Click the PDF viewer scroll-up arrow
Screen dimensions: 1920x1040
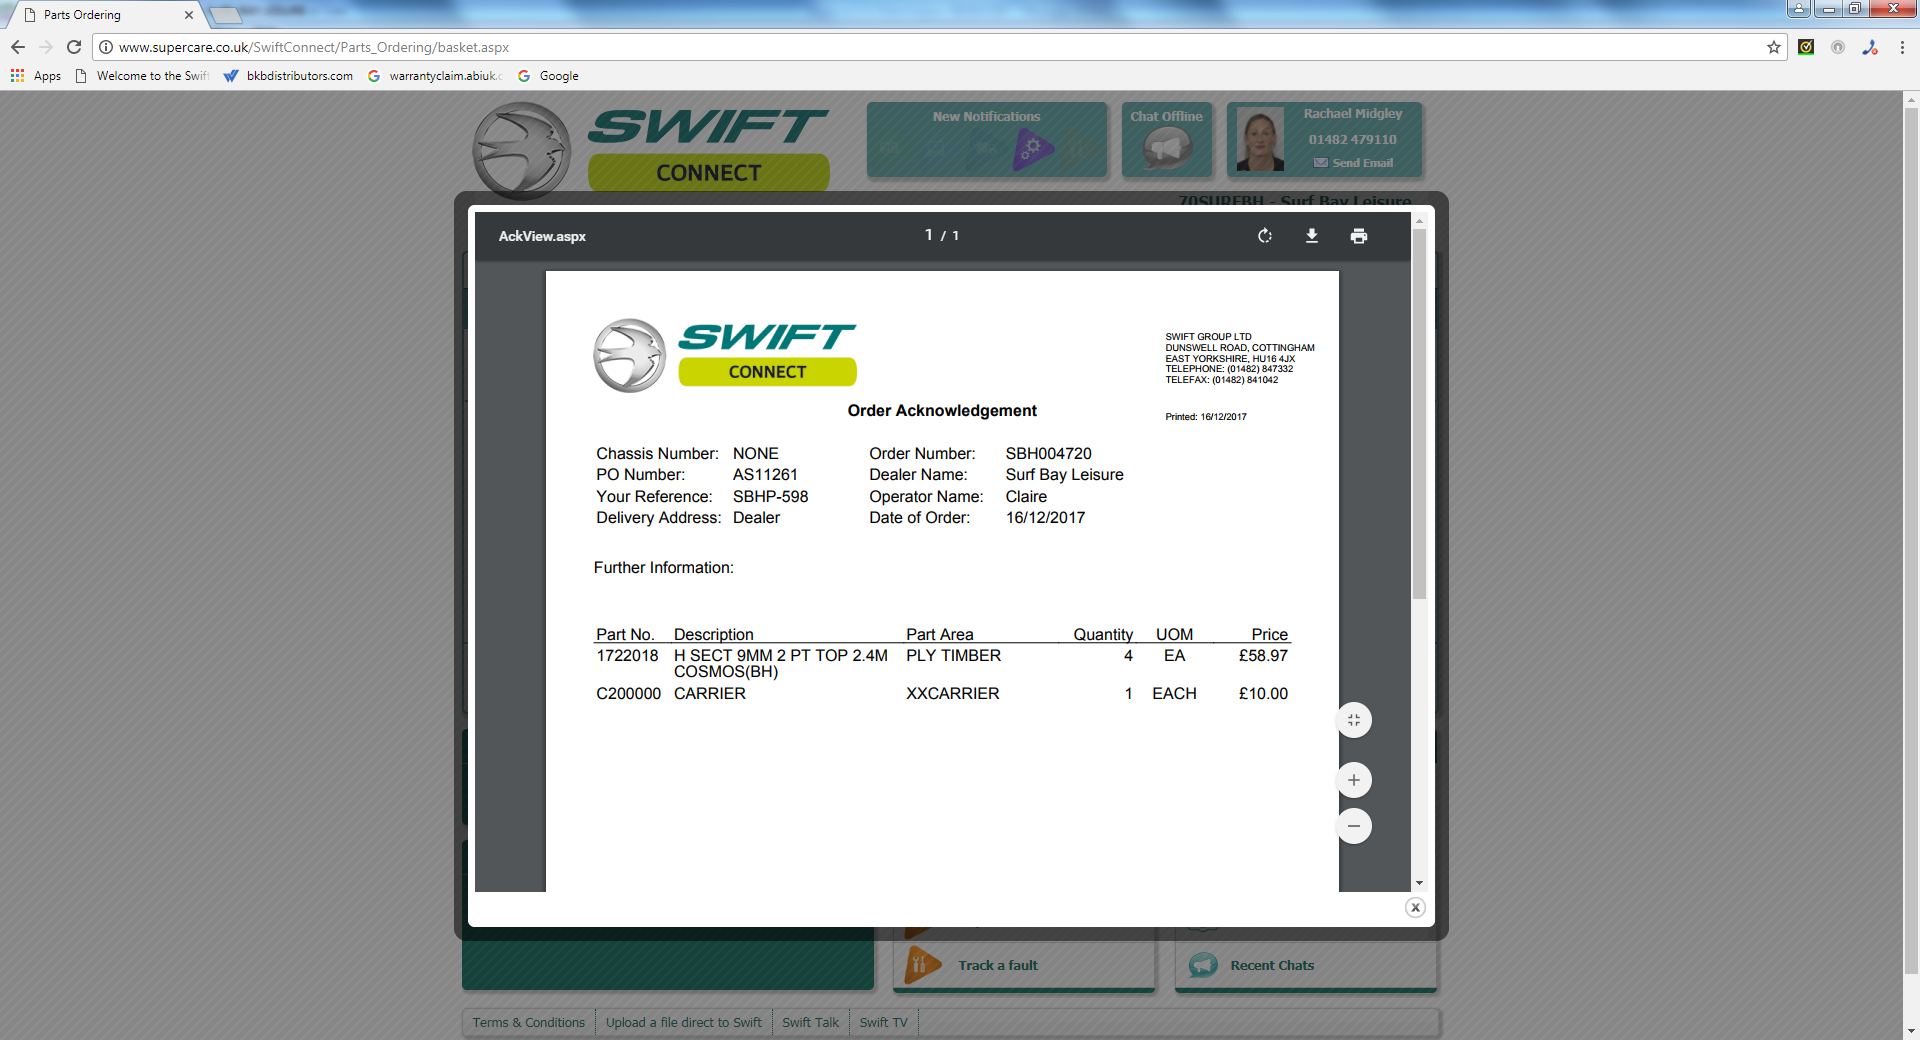point(1419,220)
